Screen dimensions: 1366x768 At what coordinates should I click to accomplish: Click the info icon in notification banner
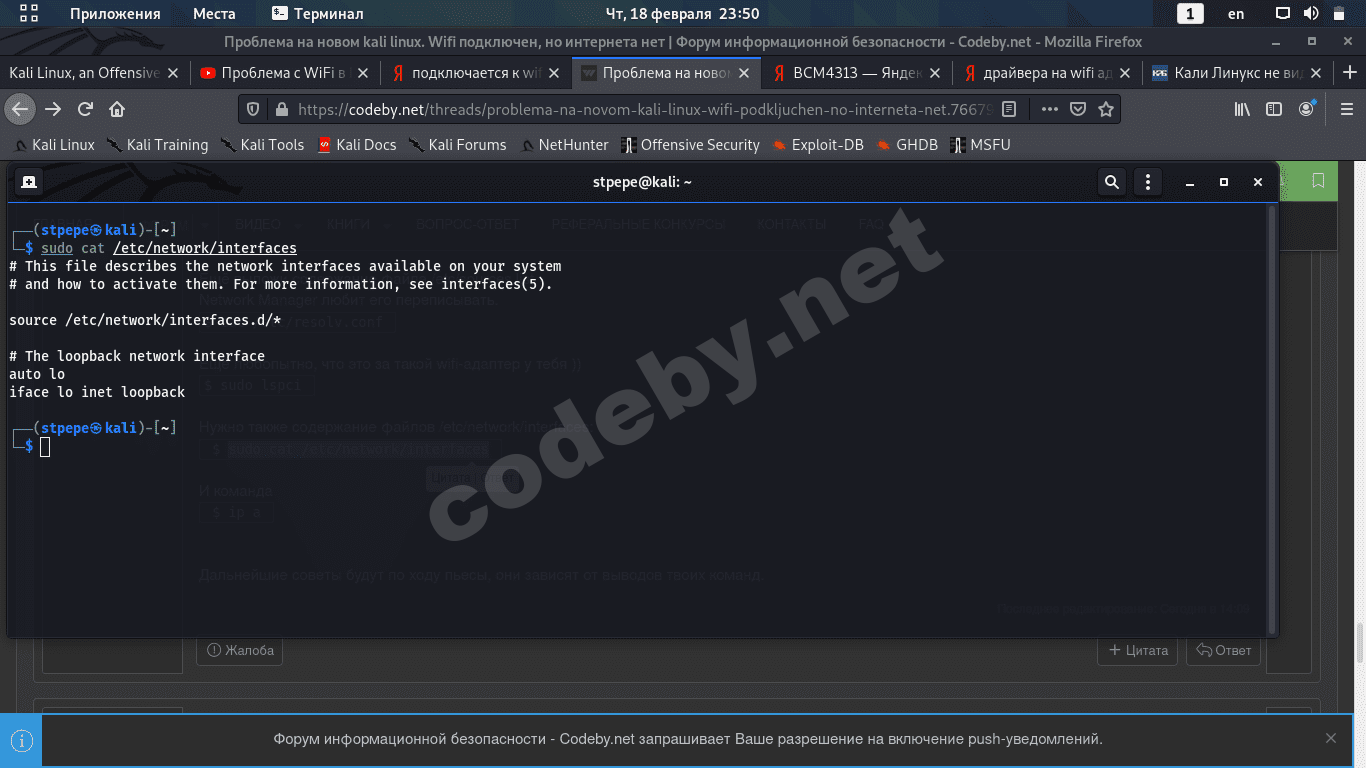tap(22, 741)
